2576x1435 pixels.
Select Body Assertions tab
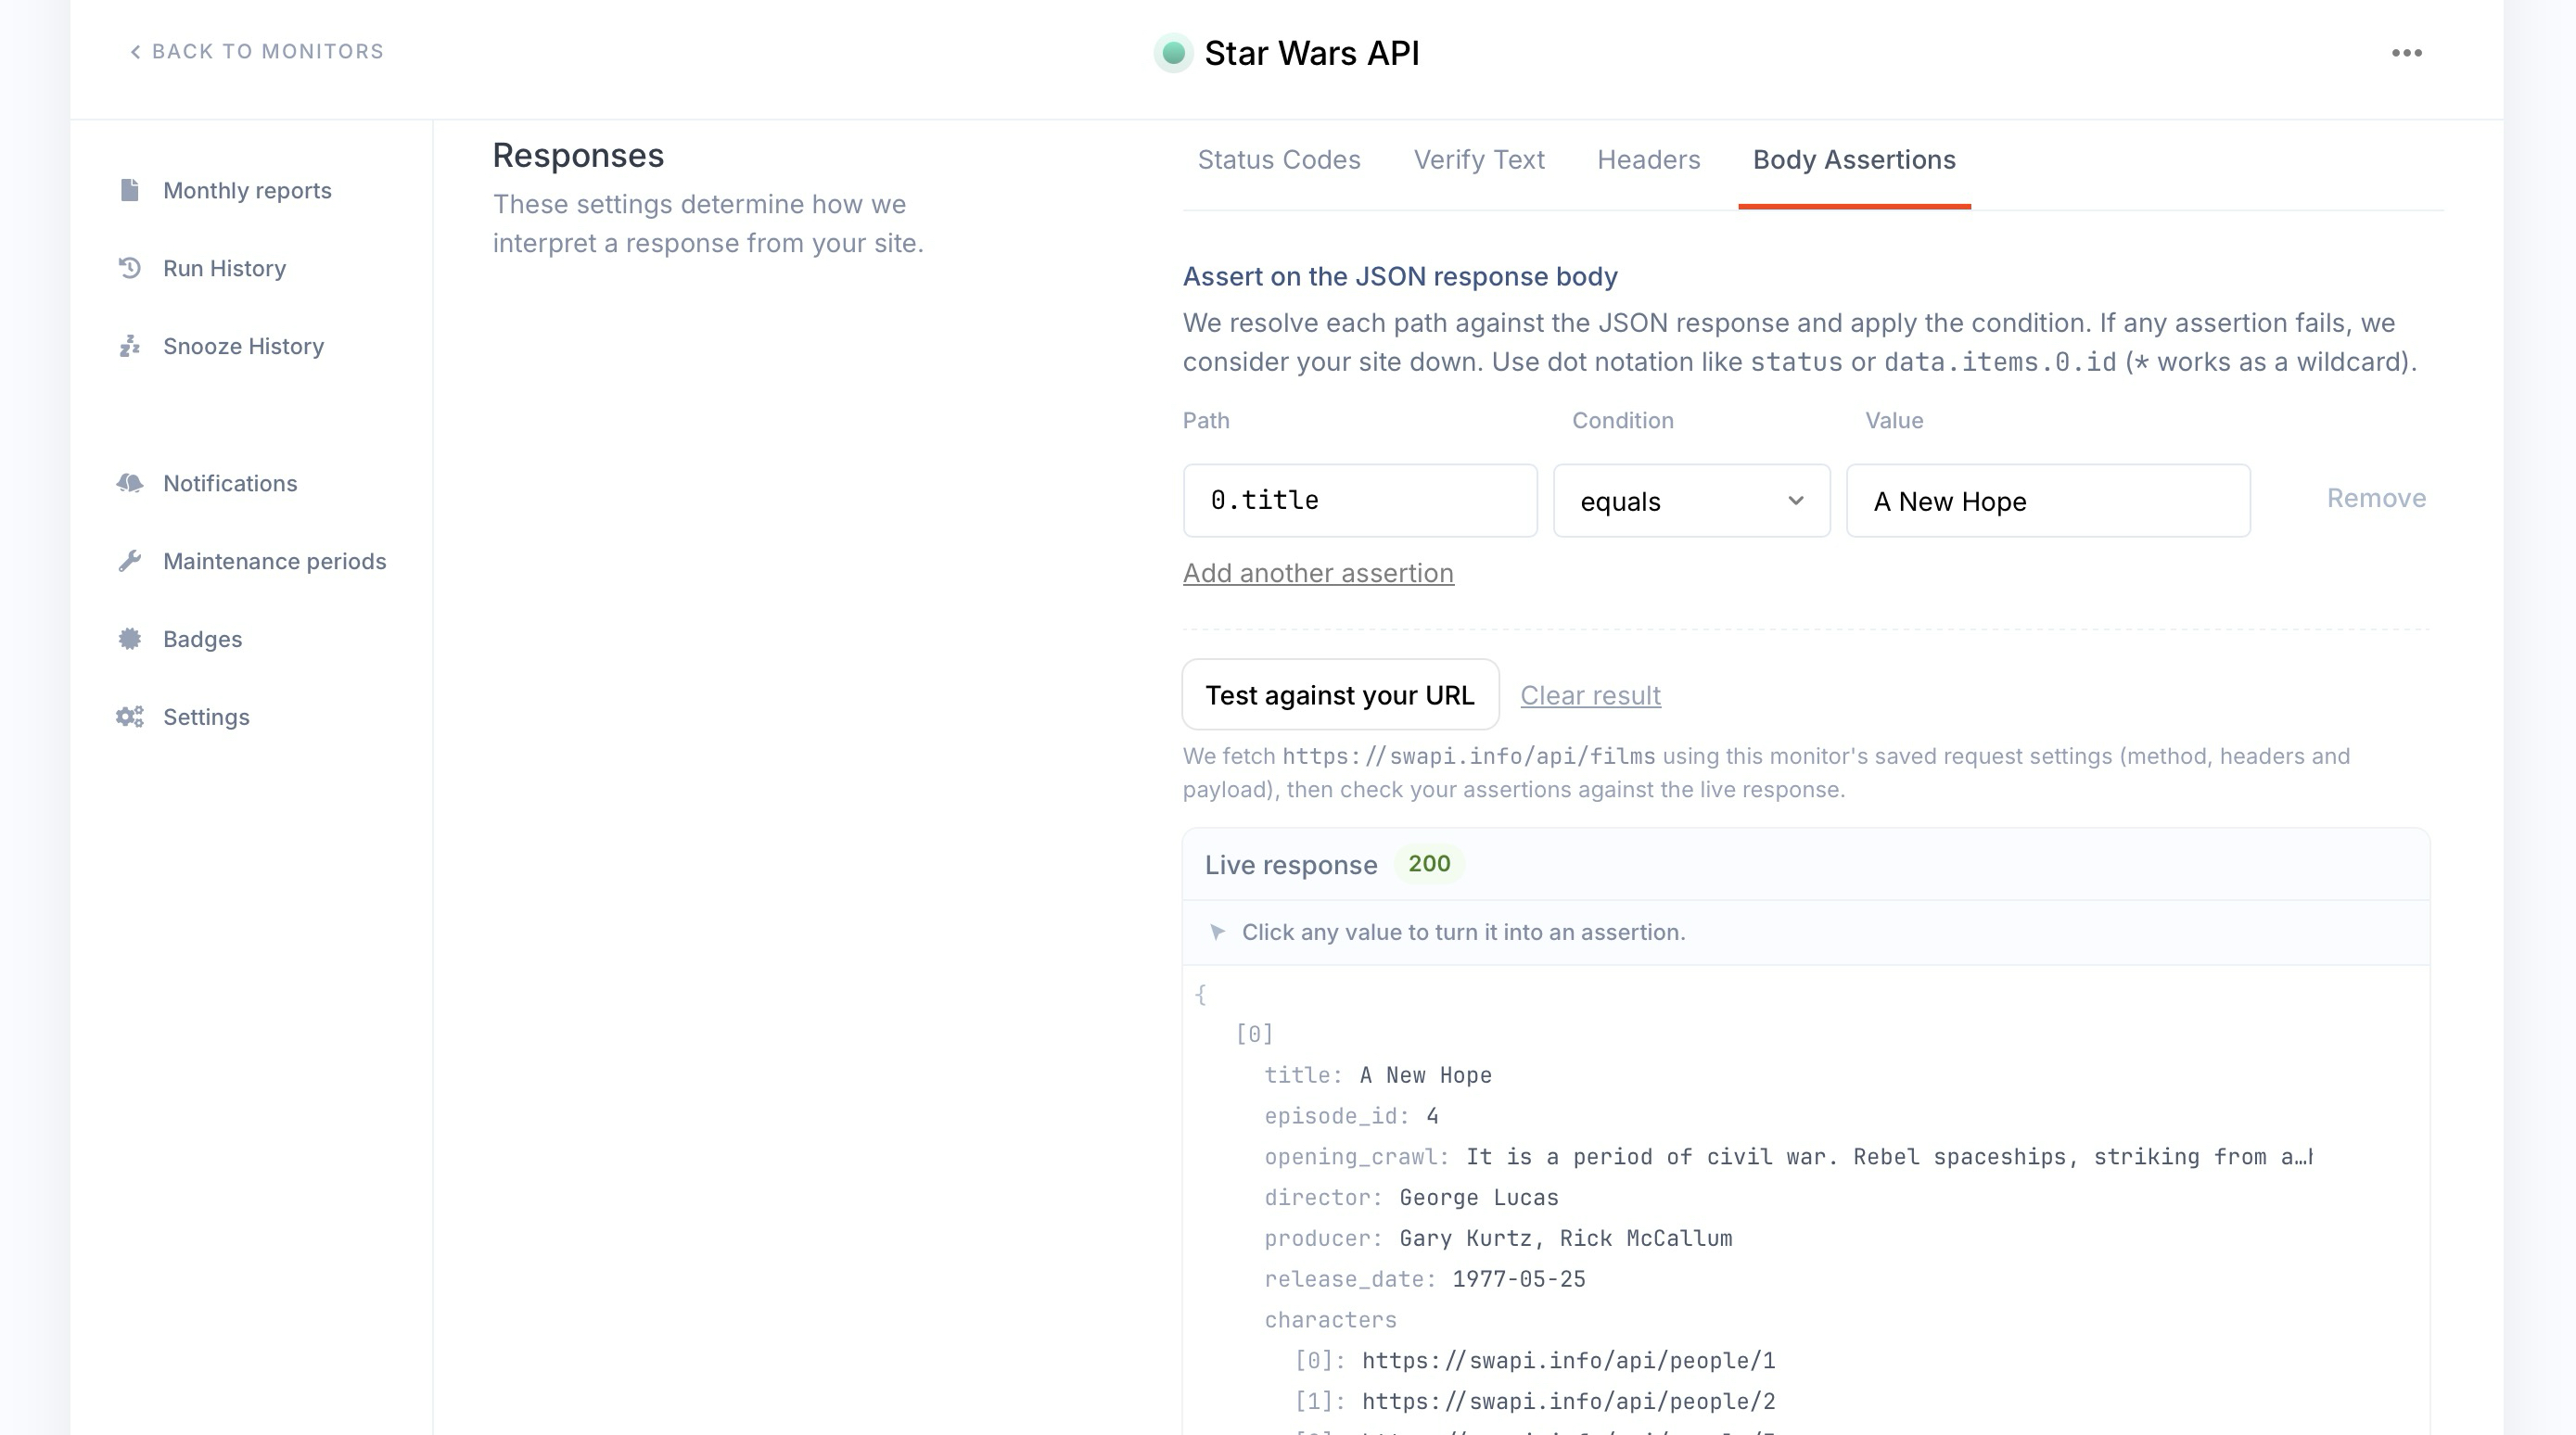pyautogui.click(x=1854, y=160)
